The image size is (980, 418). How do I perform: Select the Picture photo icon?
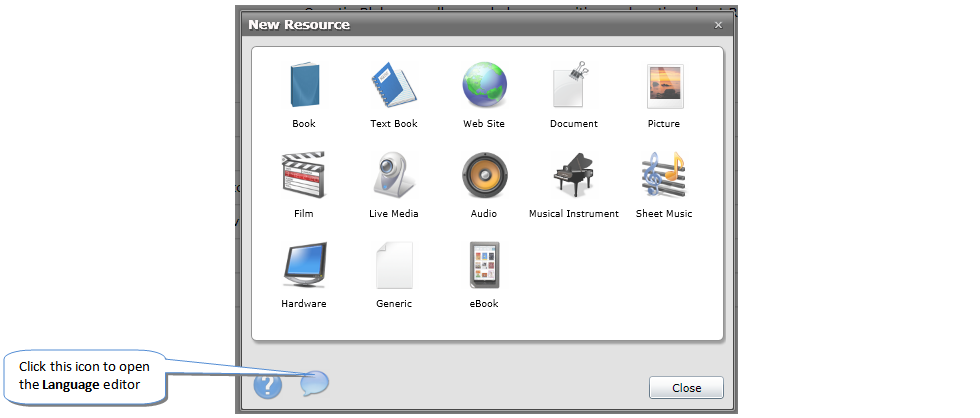tap(664, 85)
